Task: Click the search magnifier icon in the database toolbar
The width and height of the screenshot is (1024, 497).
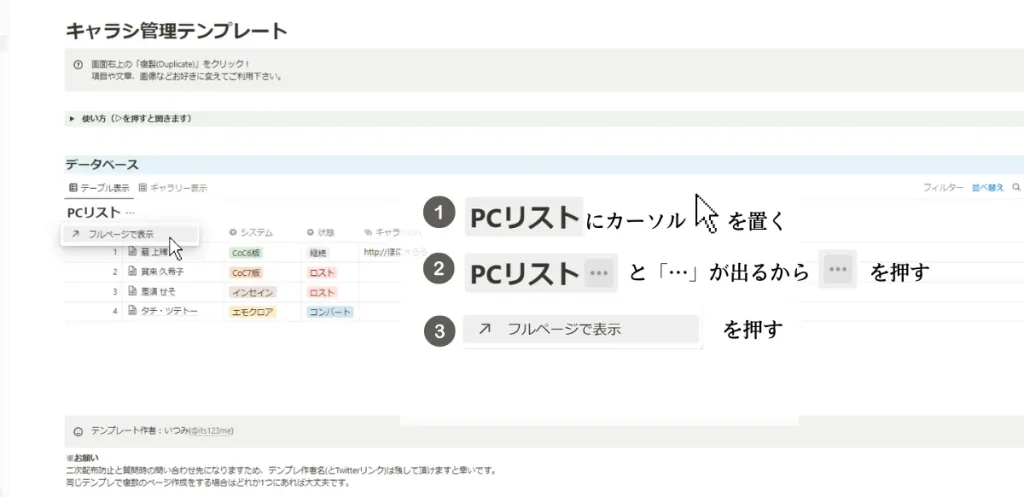Action: tap(1016, 187)
